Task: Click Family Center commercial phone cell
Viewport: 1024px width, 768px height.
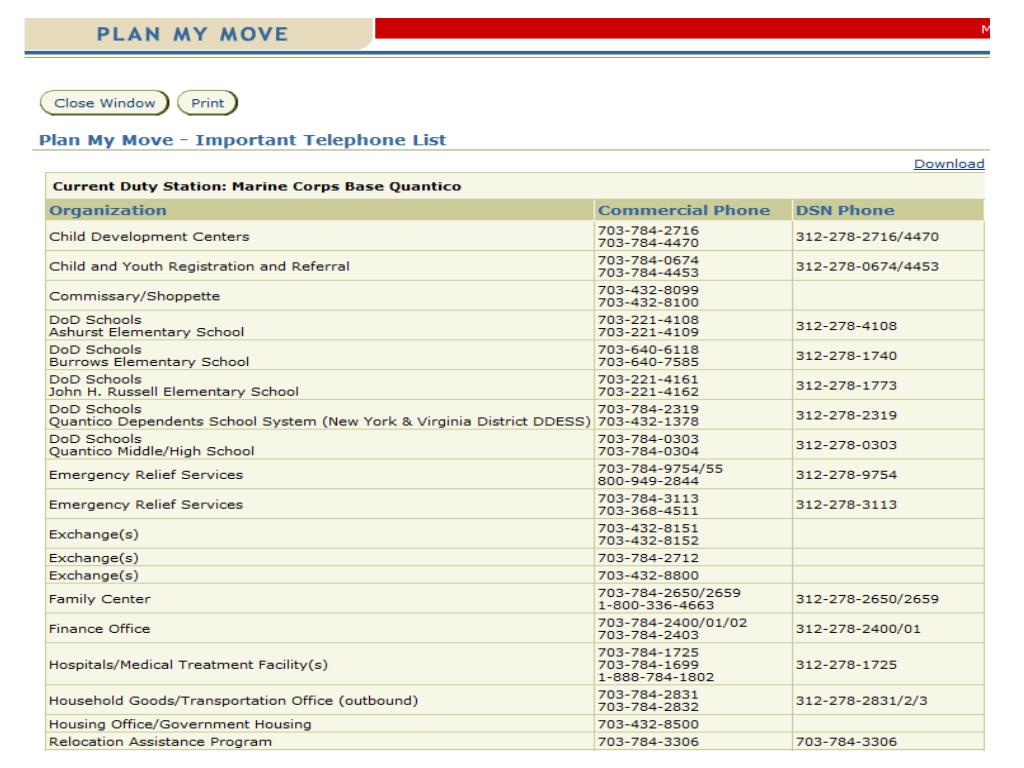Action: point(693,599)
